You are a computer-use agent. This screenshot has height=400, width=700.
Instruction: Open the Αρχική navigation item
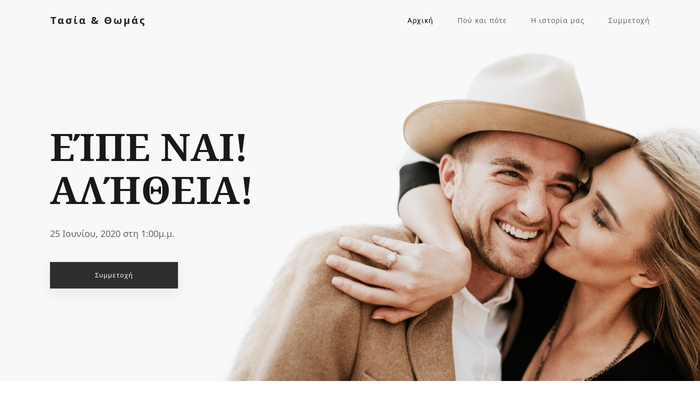(420, 21)
